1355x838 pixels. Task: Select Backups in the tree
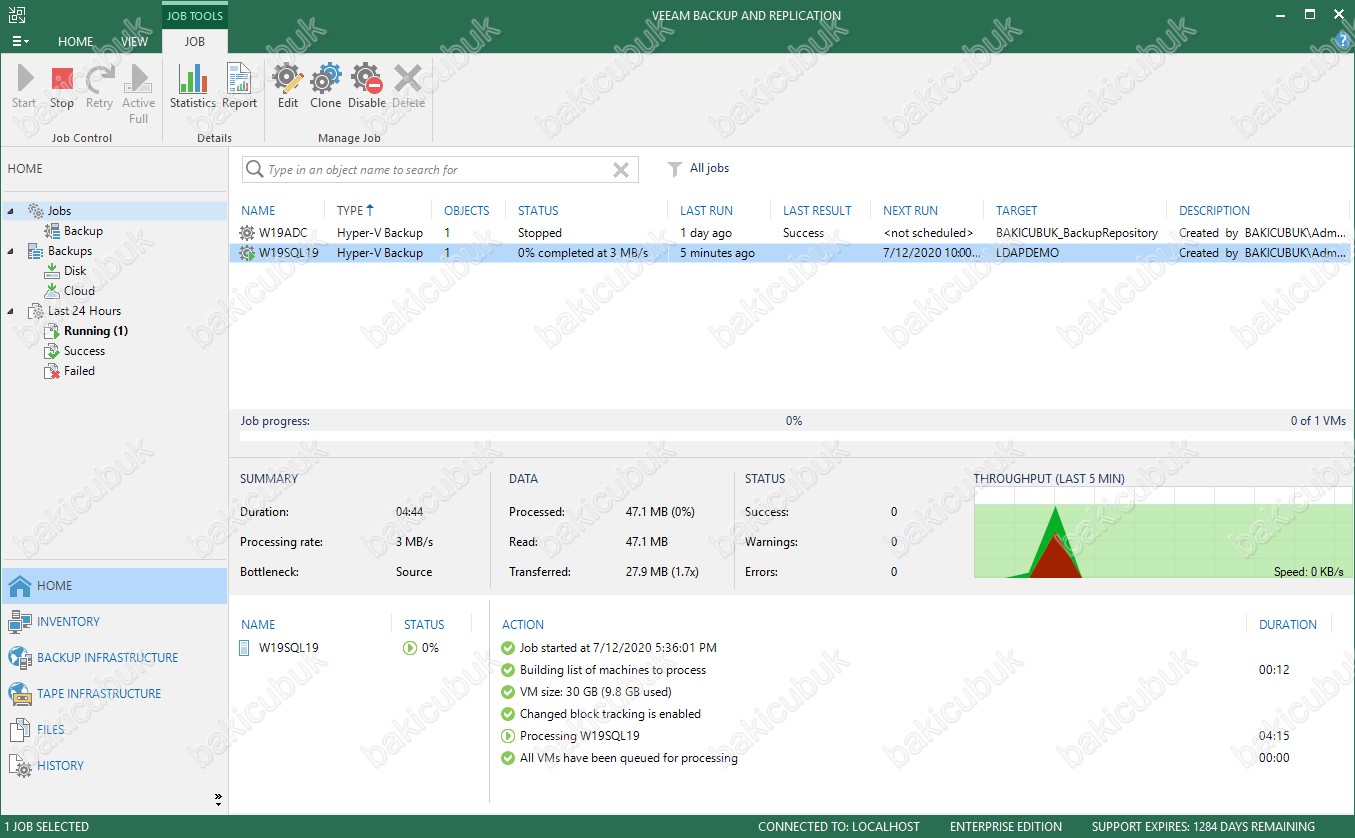point(70,251)
